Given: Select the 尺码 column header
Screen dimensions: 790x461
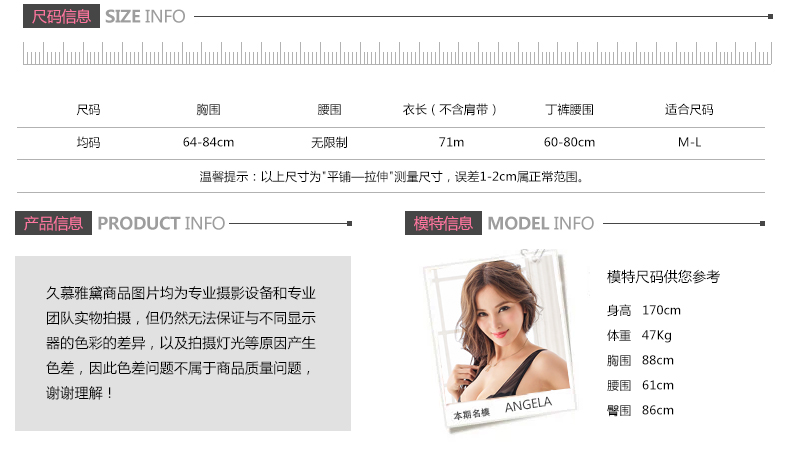Looking at the screenshot, I should pos(88,109).
